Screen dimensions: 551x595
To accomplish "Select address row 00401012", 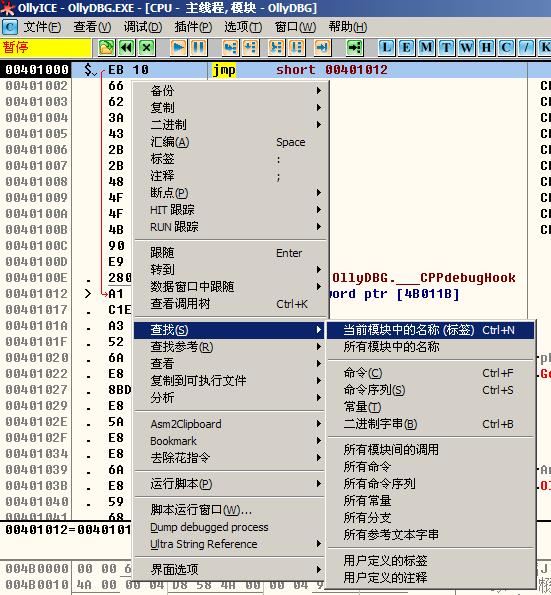I will pyautogui.click(x=37, y=294).
